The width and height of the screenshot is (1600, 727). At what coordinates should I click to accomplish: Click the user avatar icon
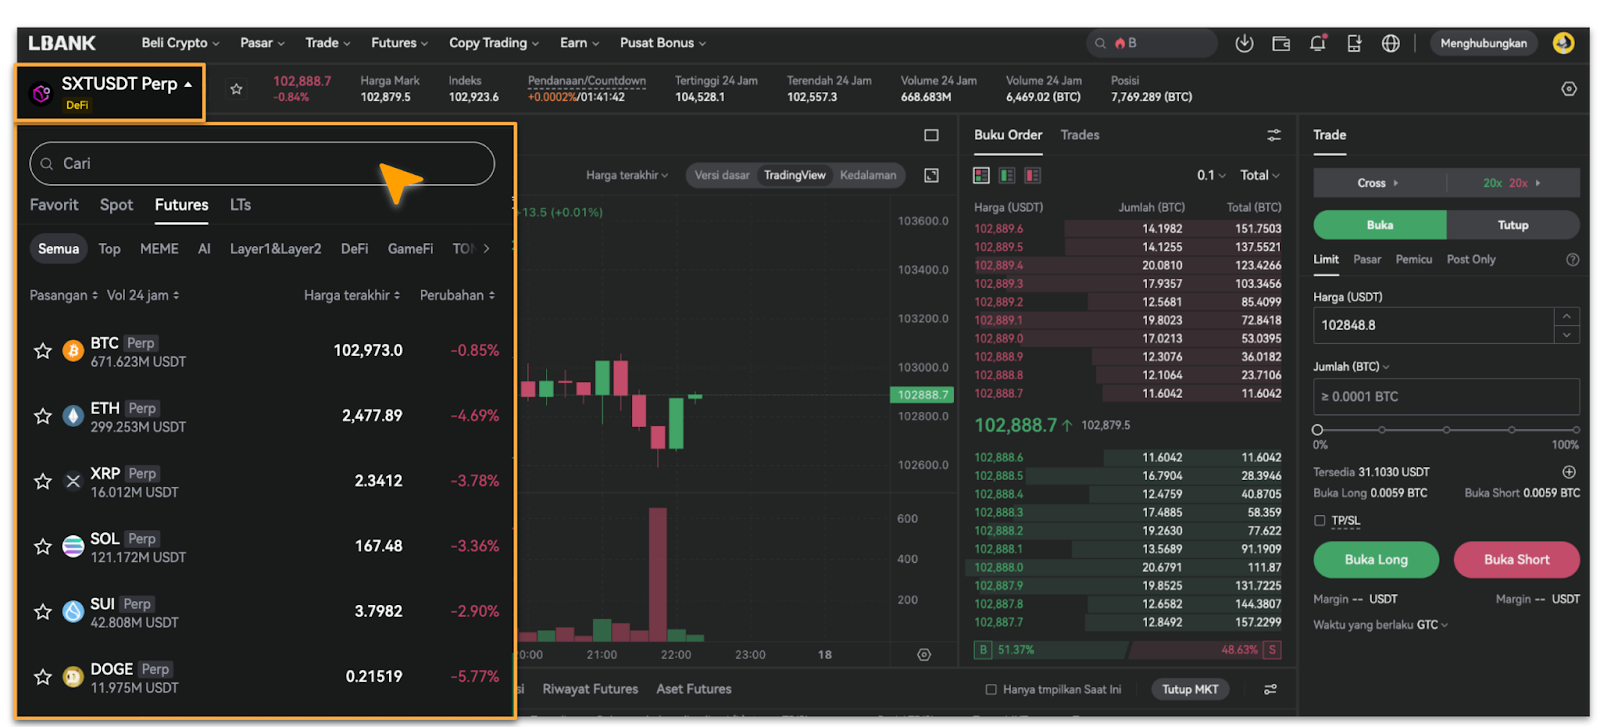(x=1563, y=43)
